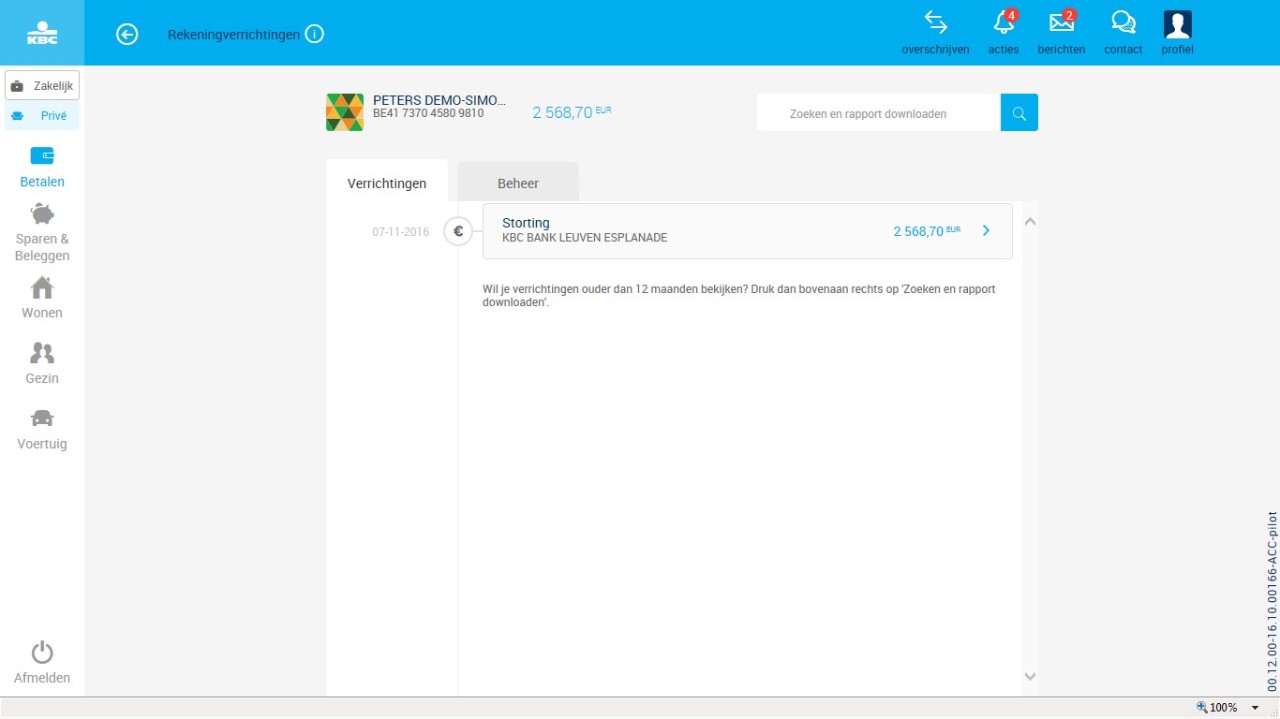Click Afmelden to log out
Screen dimensions: 1280x719
(42, 662)
